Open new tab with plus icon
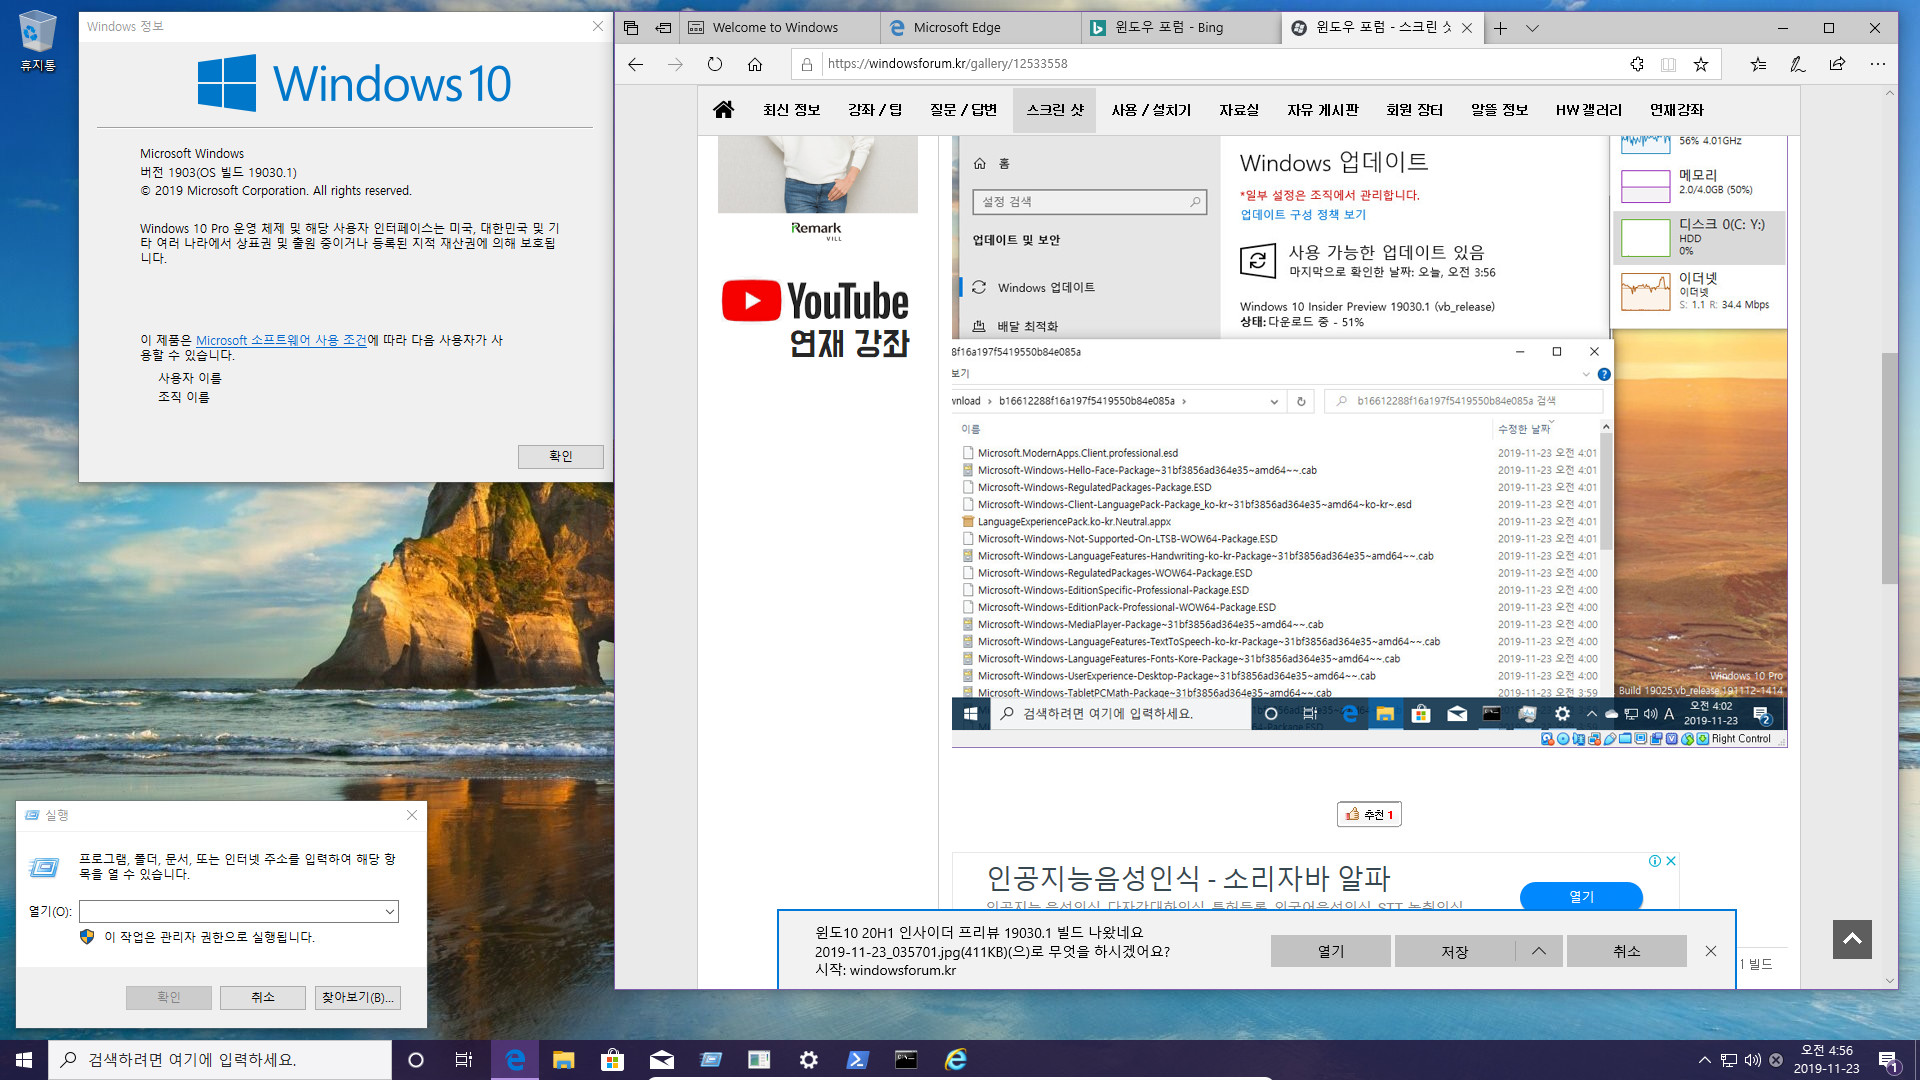The image size is (1920, 1080). (1501, 28)
